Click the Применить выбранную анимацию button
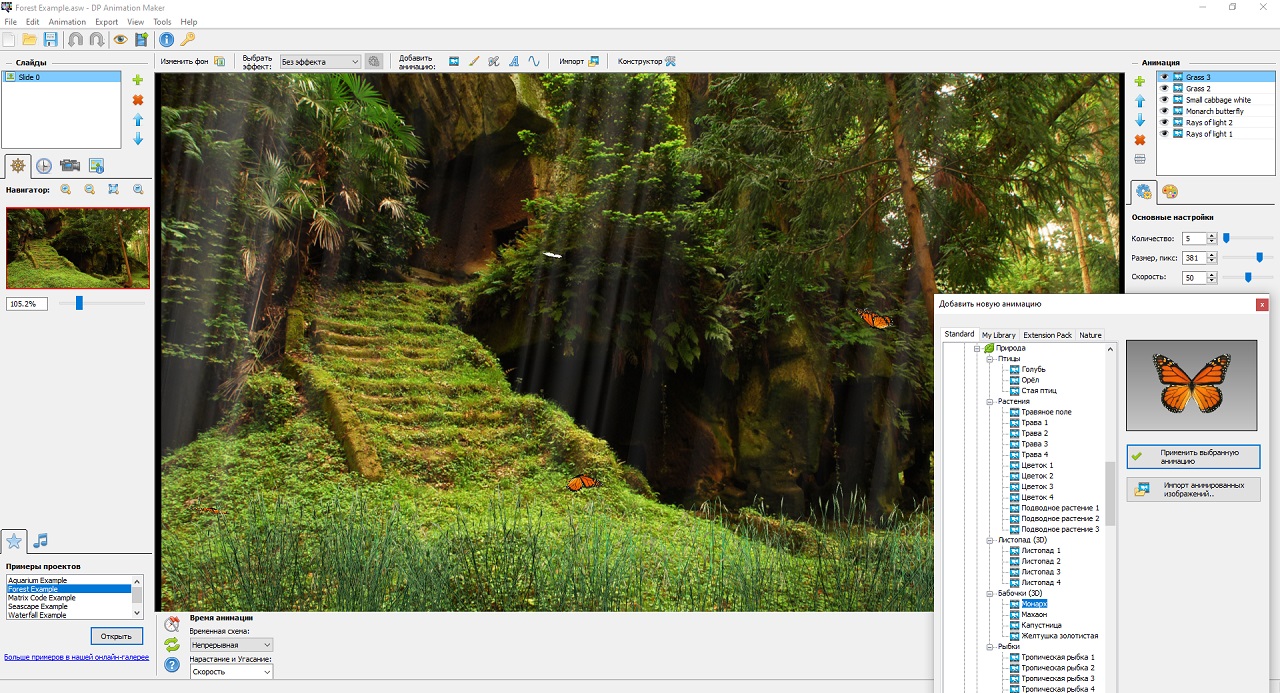The width and height of the screenshot is (1280, 693). 1192,457
